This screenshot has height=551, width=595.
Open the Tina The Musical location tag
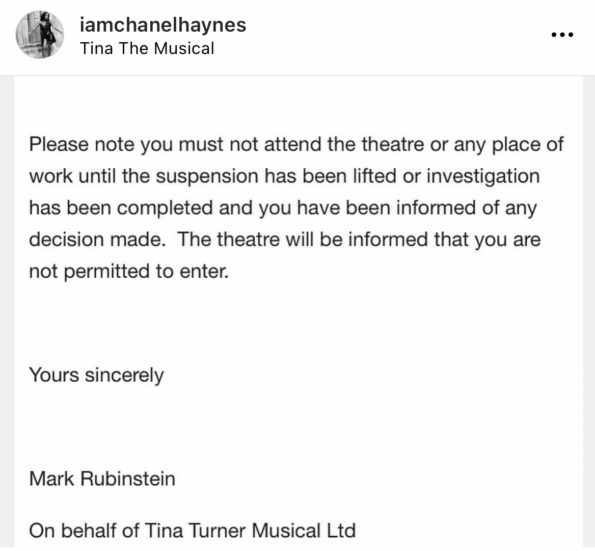(147, 49)
